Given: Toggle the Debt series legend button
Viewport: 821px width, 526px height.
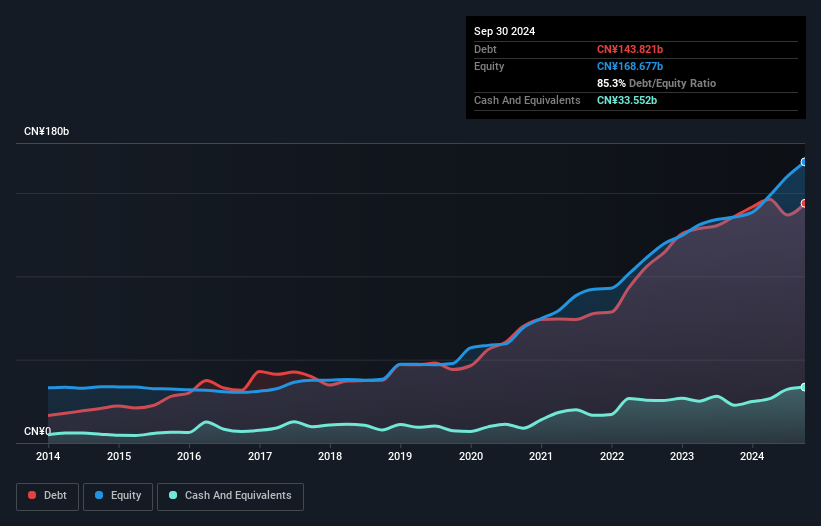Looking at the screenshot, I should point(48,496).
